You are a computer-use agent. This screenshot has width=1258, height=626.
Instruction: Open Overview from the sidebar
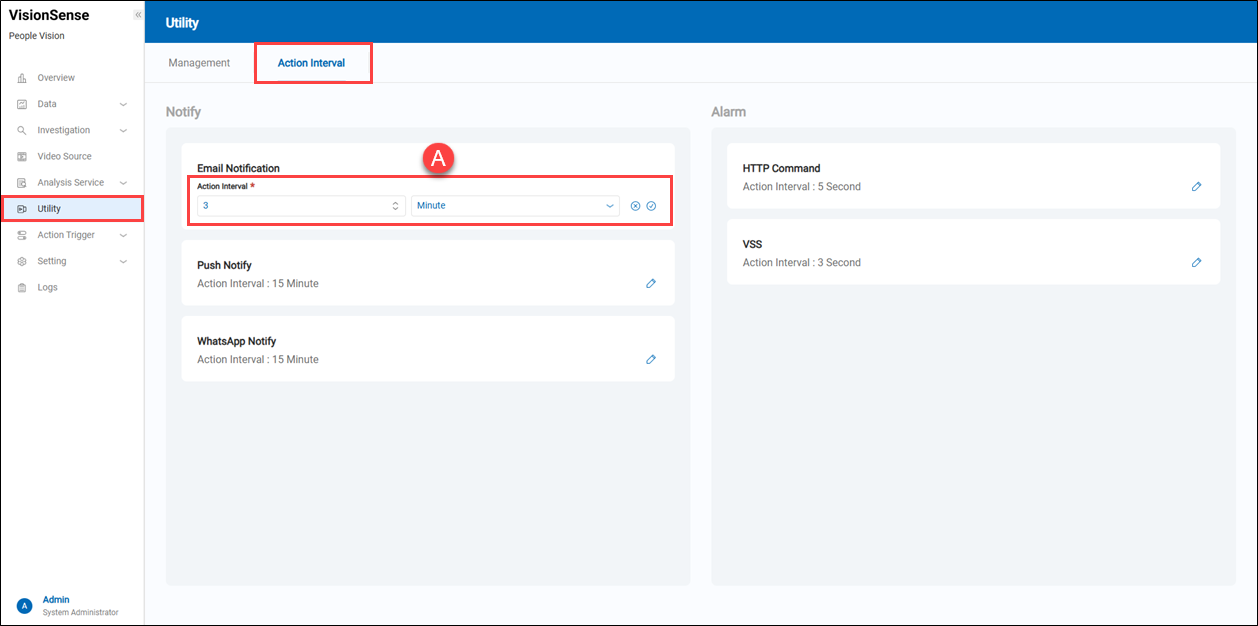(x=56, y=78)
